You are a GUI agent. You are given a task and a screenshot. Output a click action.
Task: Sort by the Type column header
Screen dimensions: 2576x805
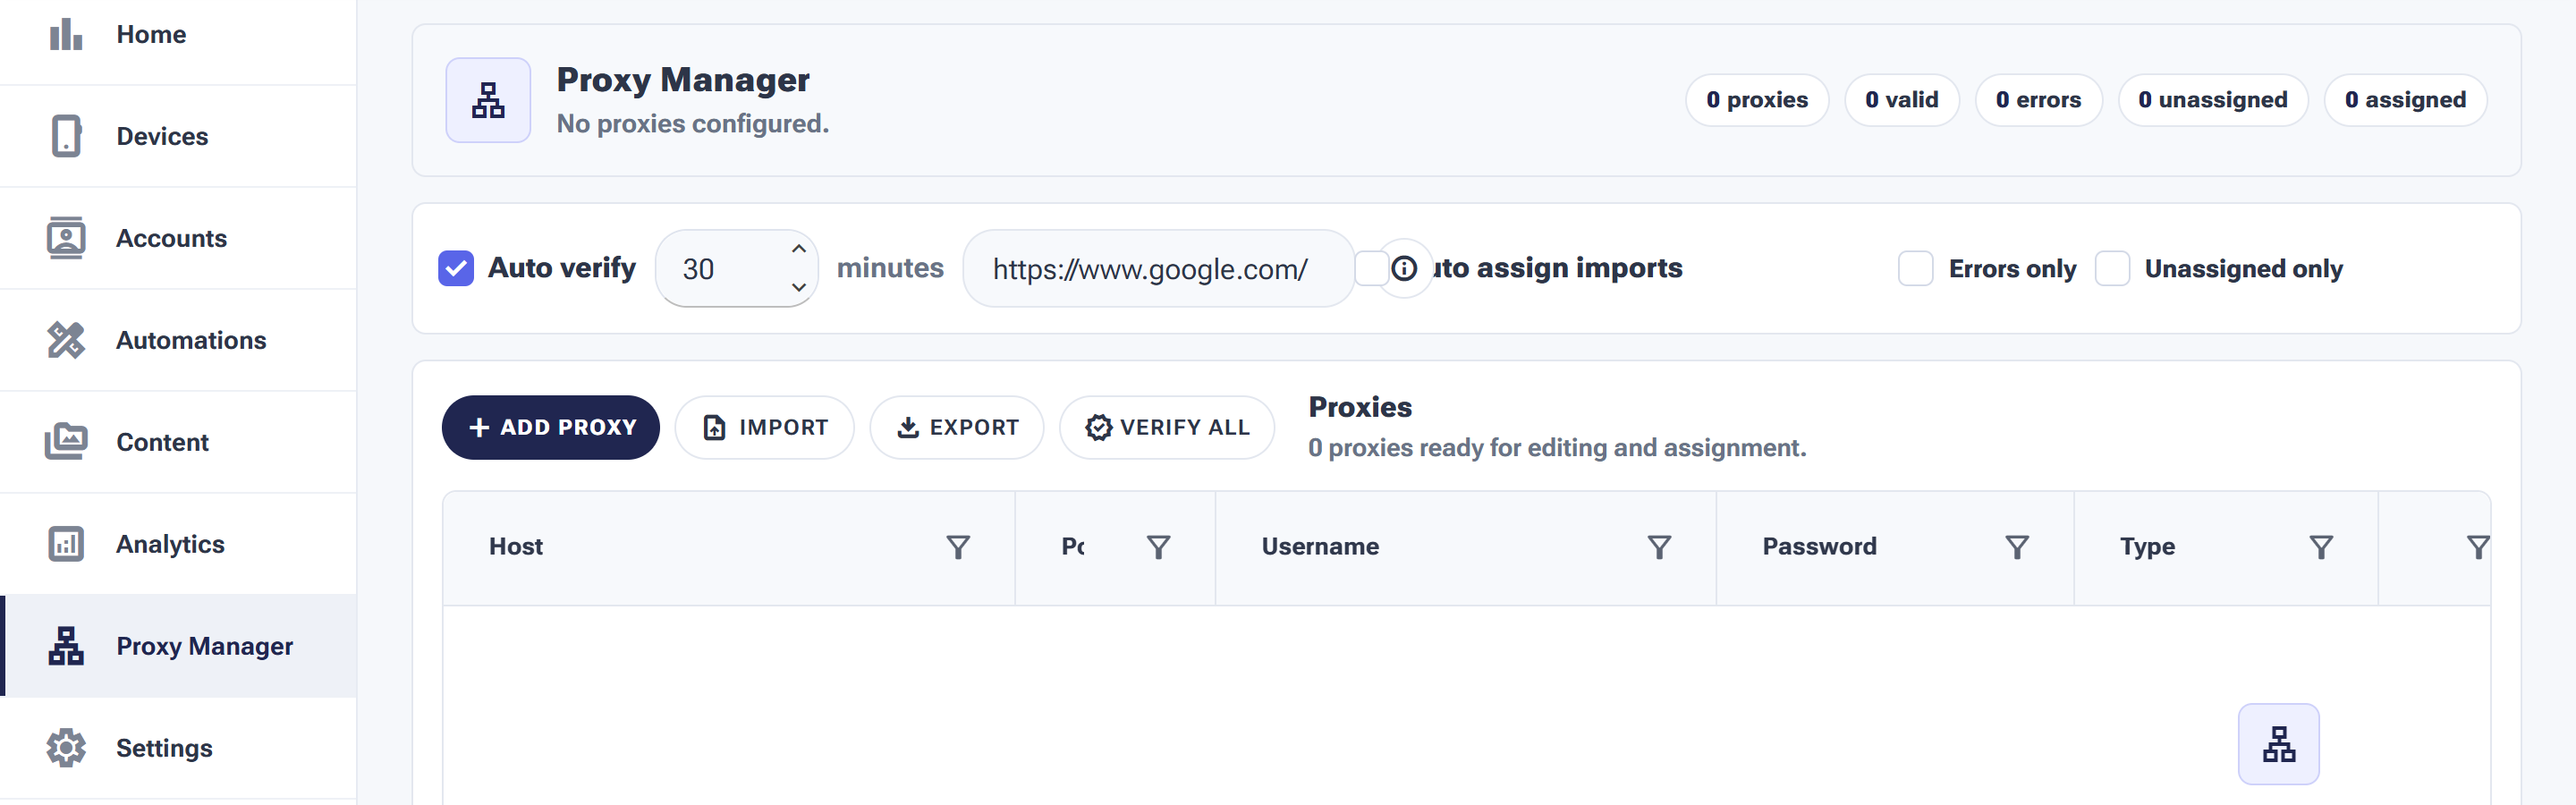(2147, 547)
